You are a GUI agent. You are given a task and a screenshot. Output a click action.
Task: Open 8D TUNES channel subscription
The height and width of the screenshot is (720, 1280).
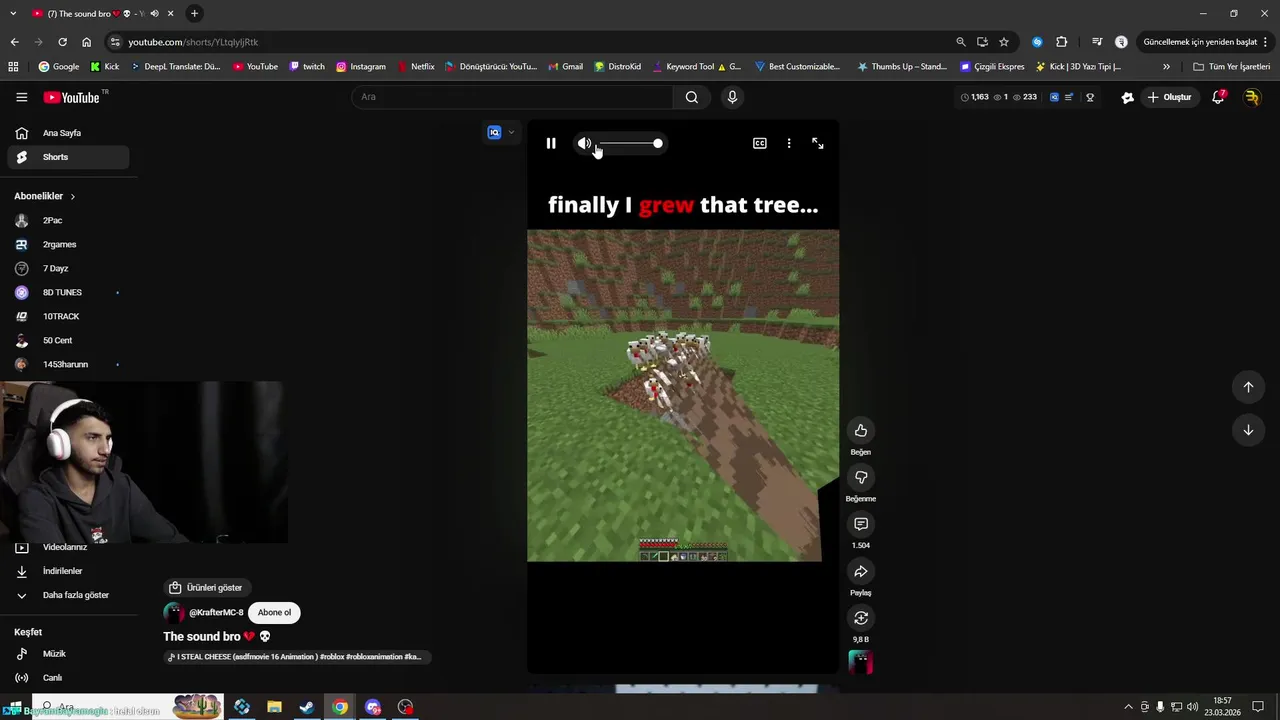point(68,292)
